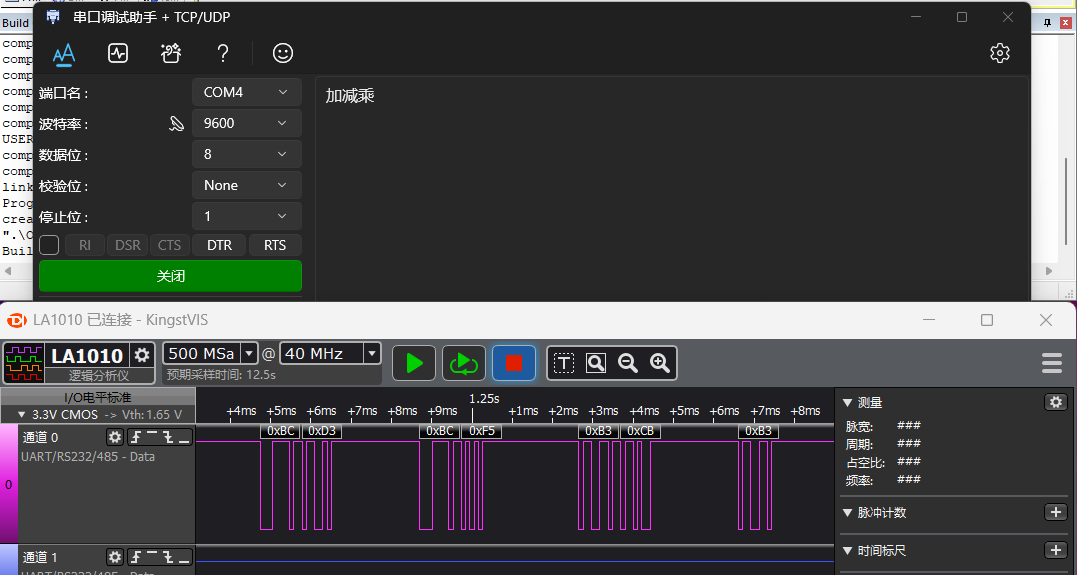The image size is (1077, 575).
Task: Select the text cursor T tool
Action: point(564,363)
